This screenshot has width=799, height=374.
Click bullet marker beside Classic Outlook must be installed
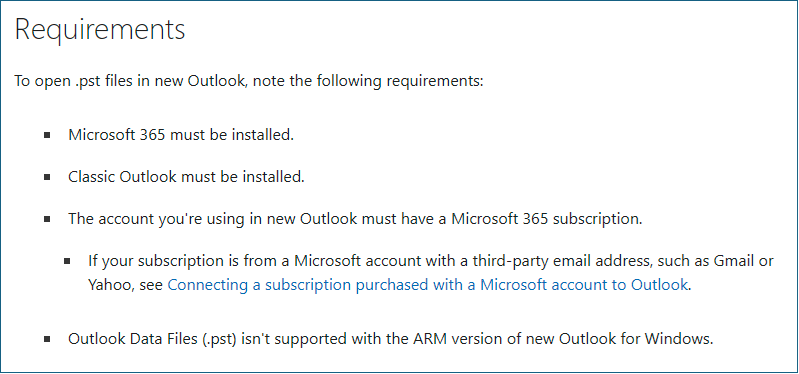click(47, 177)
